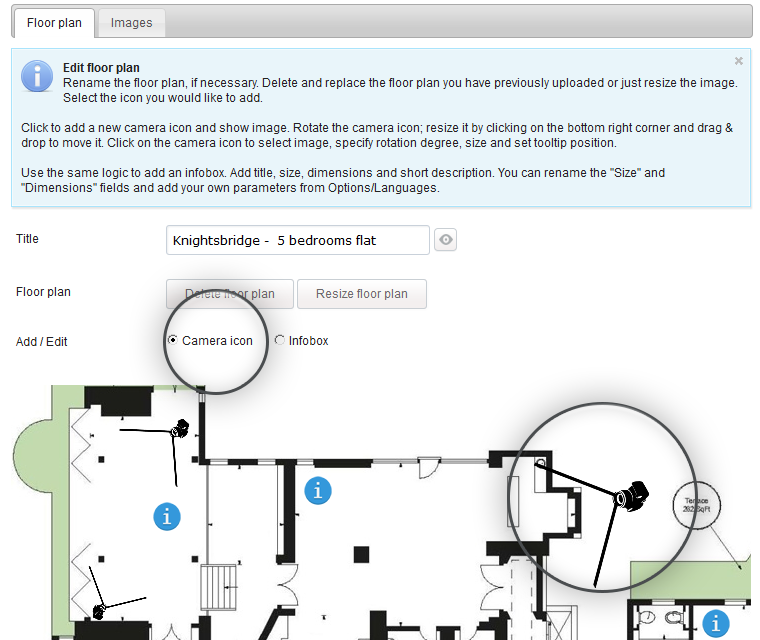Image resolution: width=760 pixels, height=640 pixels.
Task: Click the blue info icon in help box
Action: (x=37, y=76)
